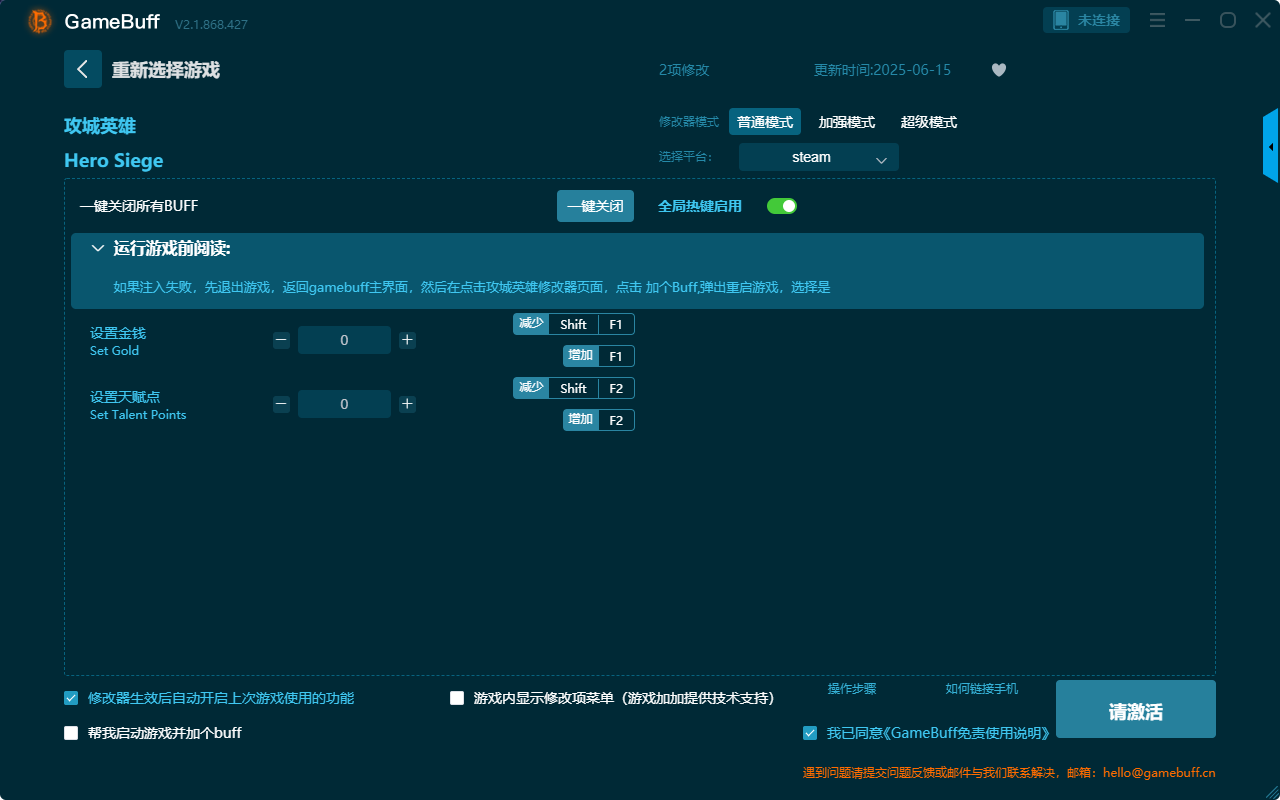Click the 设置天赋点 label
The image size is (1280, 800).
(x=125, y=397)
